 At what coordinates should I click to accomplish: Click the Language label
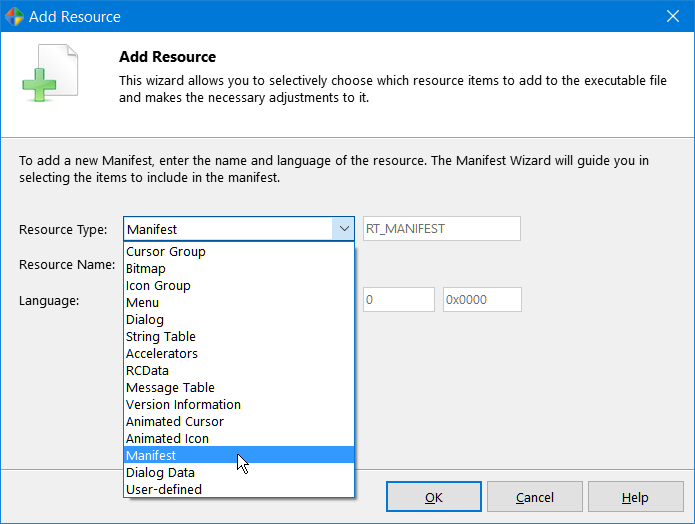(49, 301)
